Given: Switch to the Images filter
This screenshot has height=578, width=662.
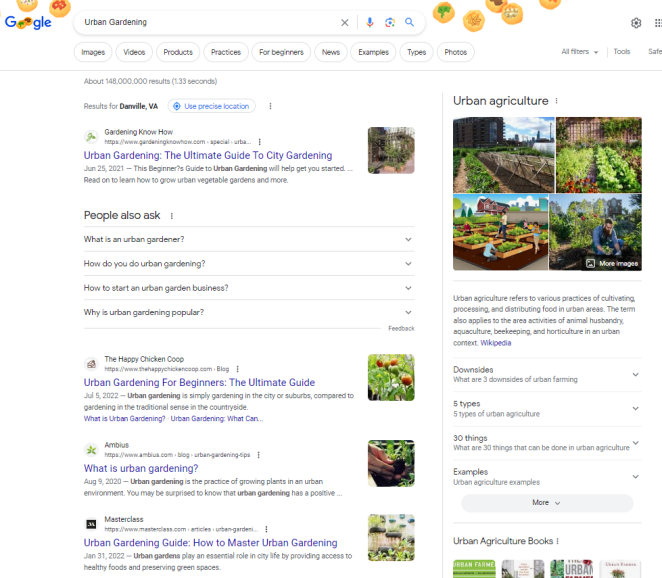Looking at the screenshot, I should [93, 52].
